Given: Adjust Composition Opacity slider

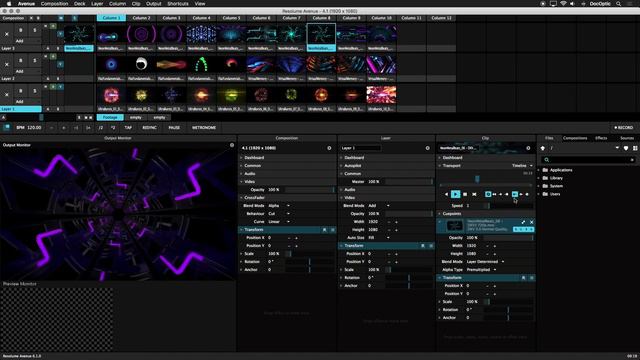Looking at the screenshot, I should [309, 190].
